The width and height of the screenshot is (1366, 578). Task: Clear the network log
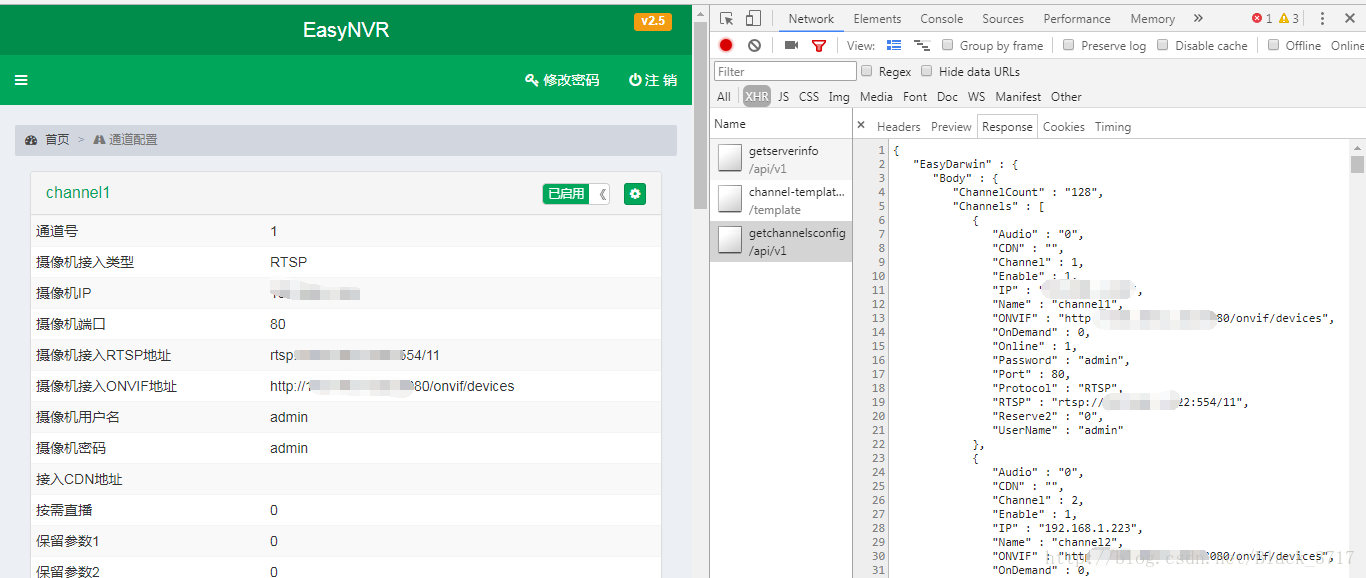pyautogui.click(x=754, y=45)
